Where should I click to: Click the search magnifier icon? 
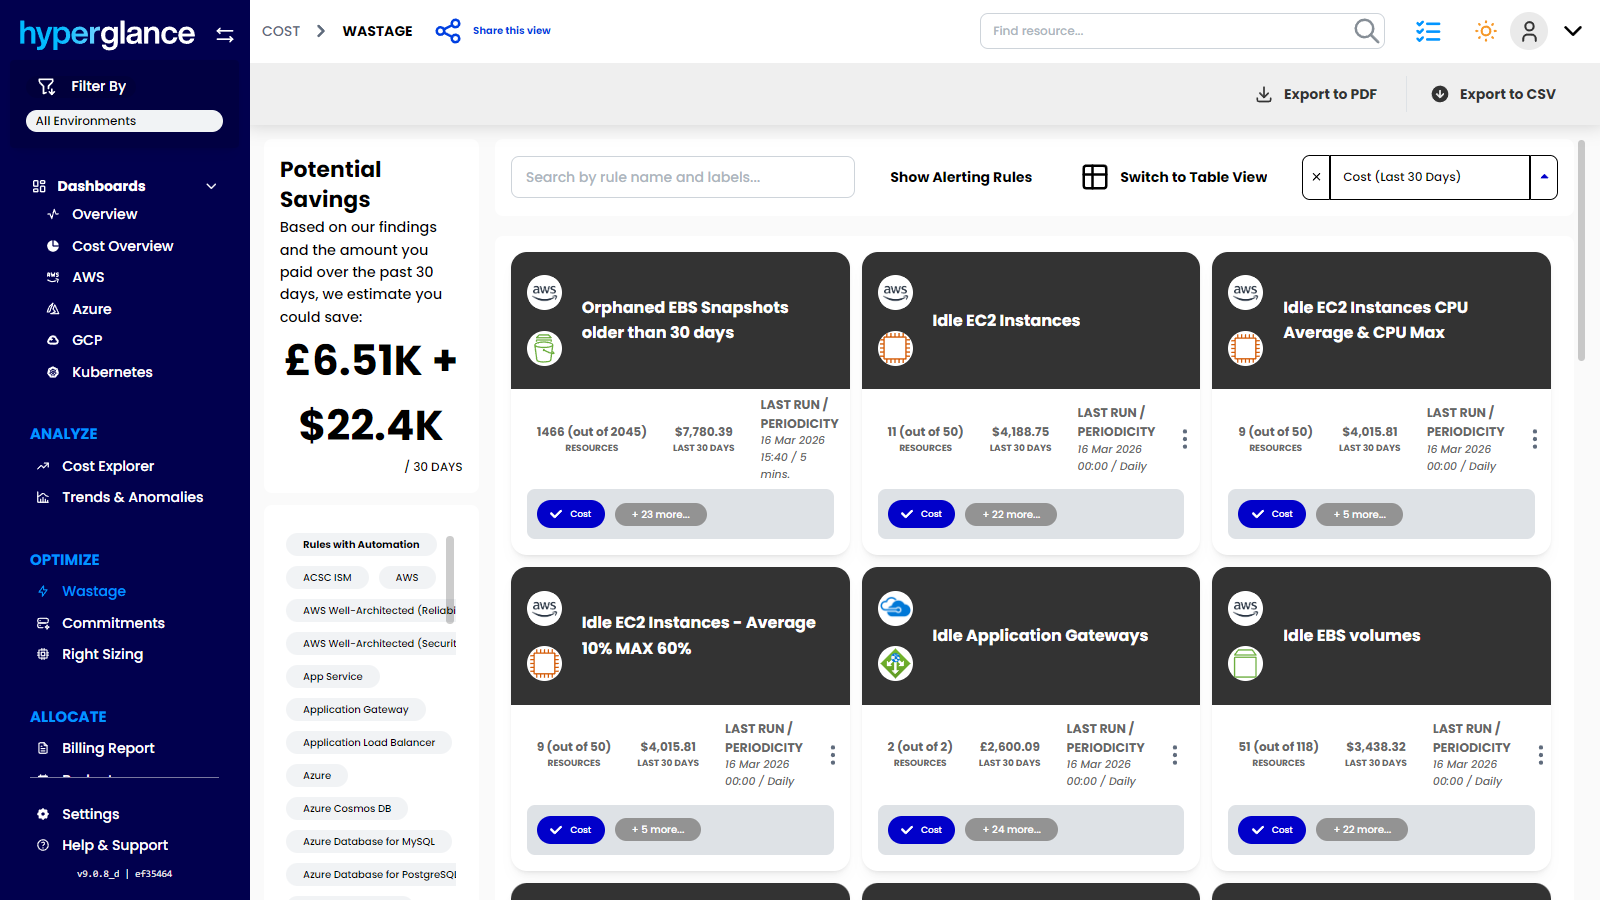click(1366, 31)
